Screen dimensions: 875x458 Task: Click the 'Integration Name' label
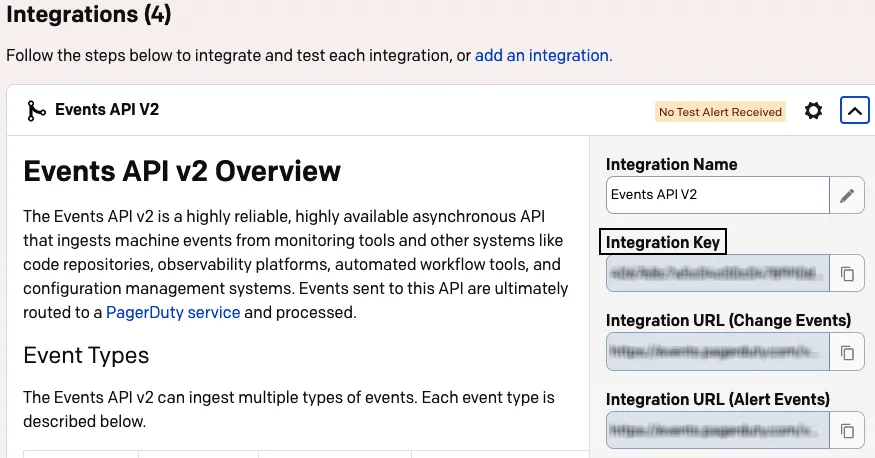coord(671,164)
